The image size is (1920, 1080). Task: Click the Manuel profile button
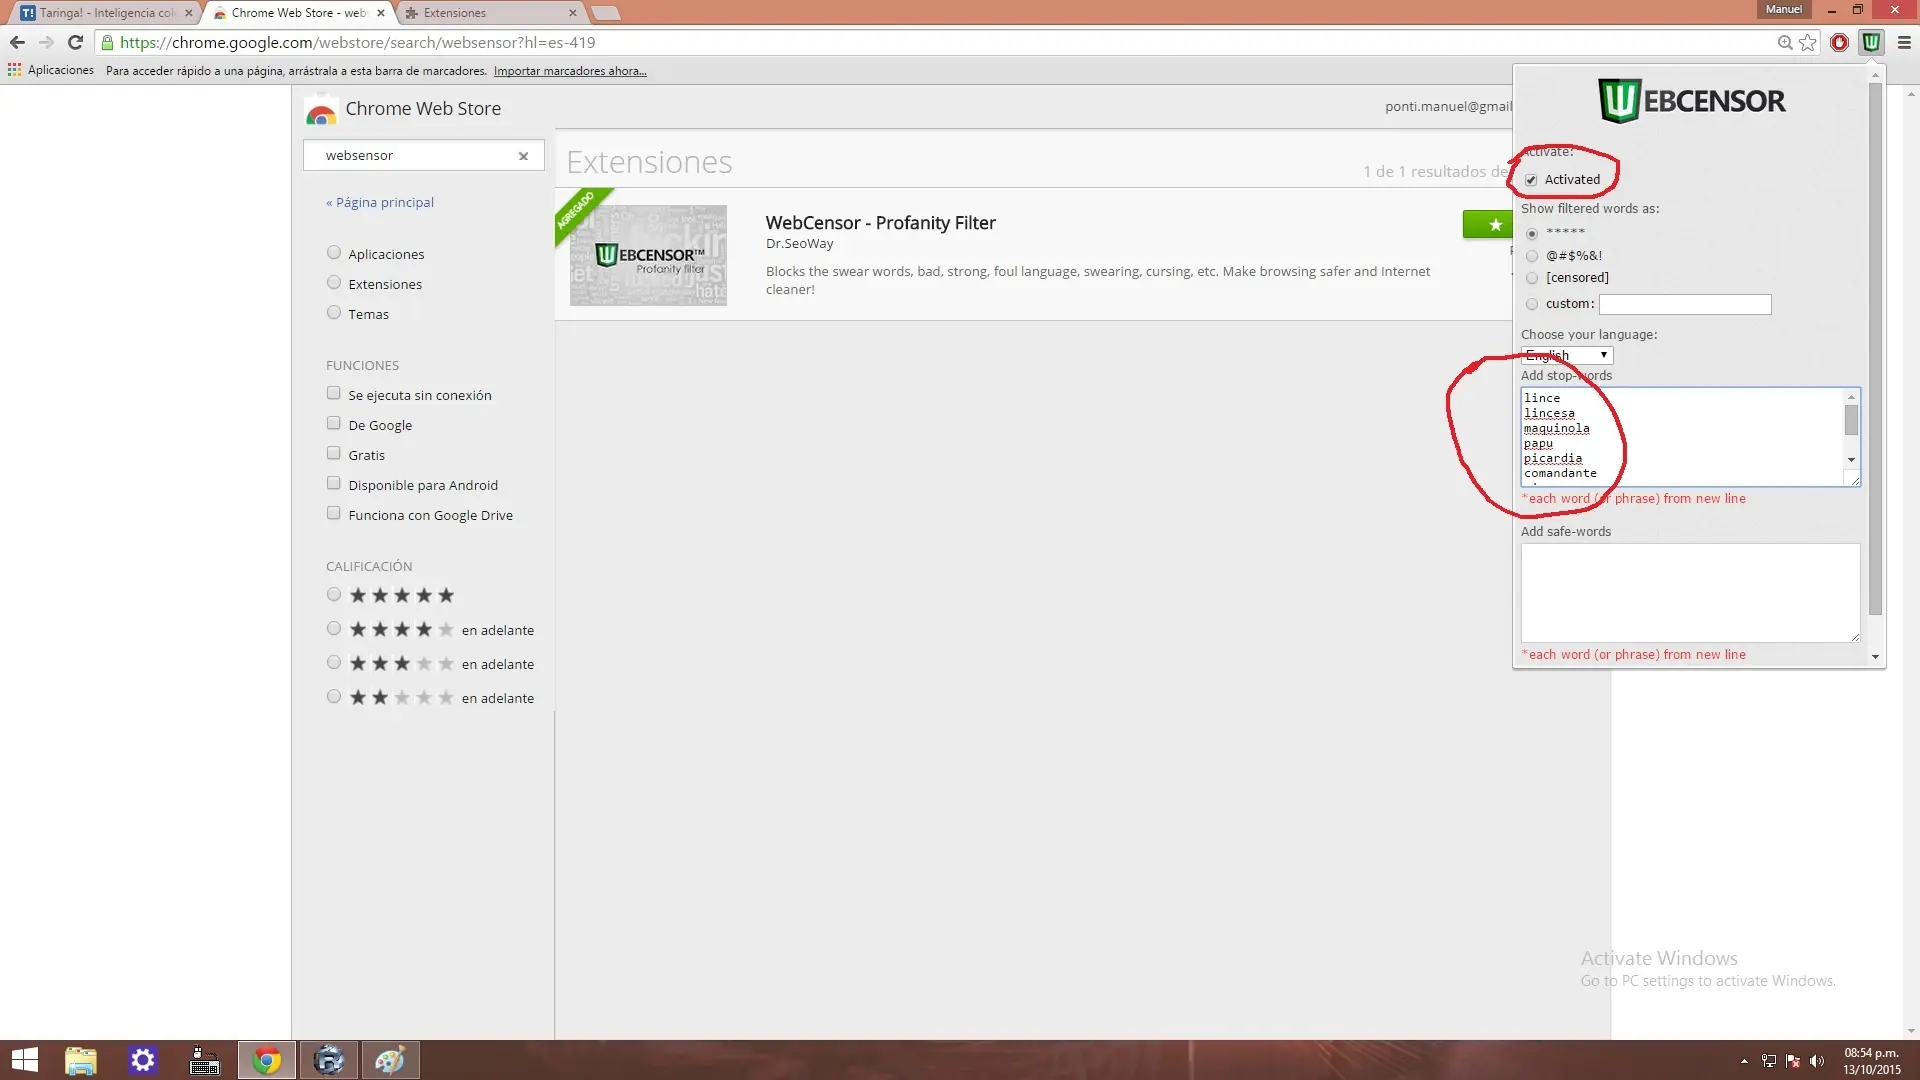[1783, 9]
